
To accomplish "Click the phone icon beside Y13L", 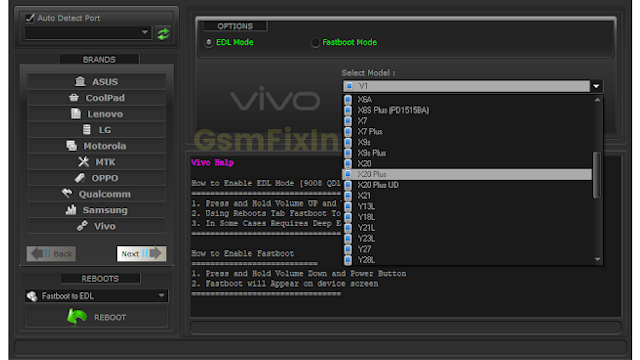I will pos(348,206).
